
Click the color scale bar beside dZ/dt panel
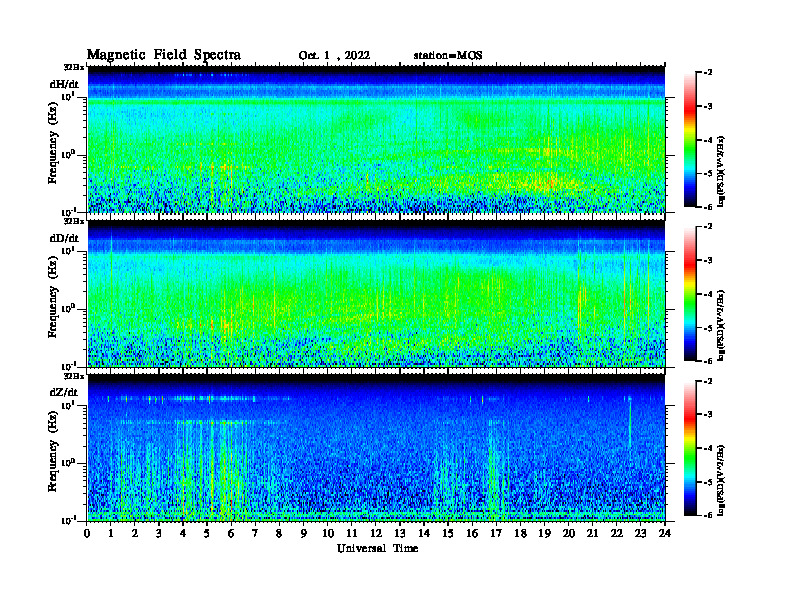click(x=690, y=448)
